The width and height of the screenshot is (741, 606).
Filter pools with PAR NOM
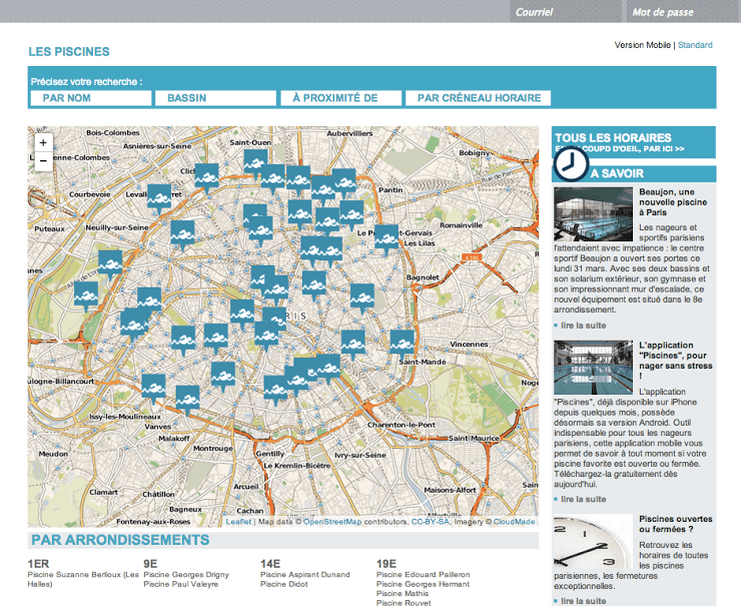[x=91, y=98]
